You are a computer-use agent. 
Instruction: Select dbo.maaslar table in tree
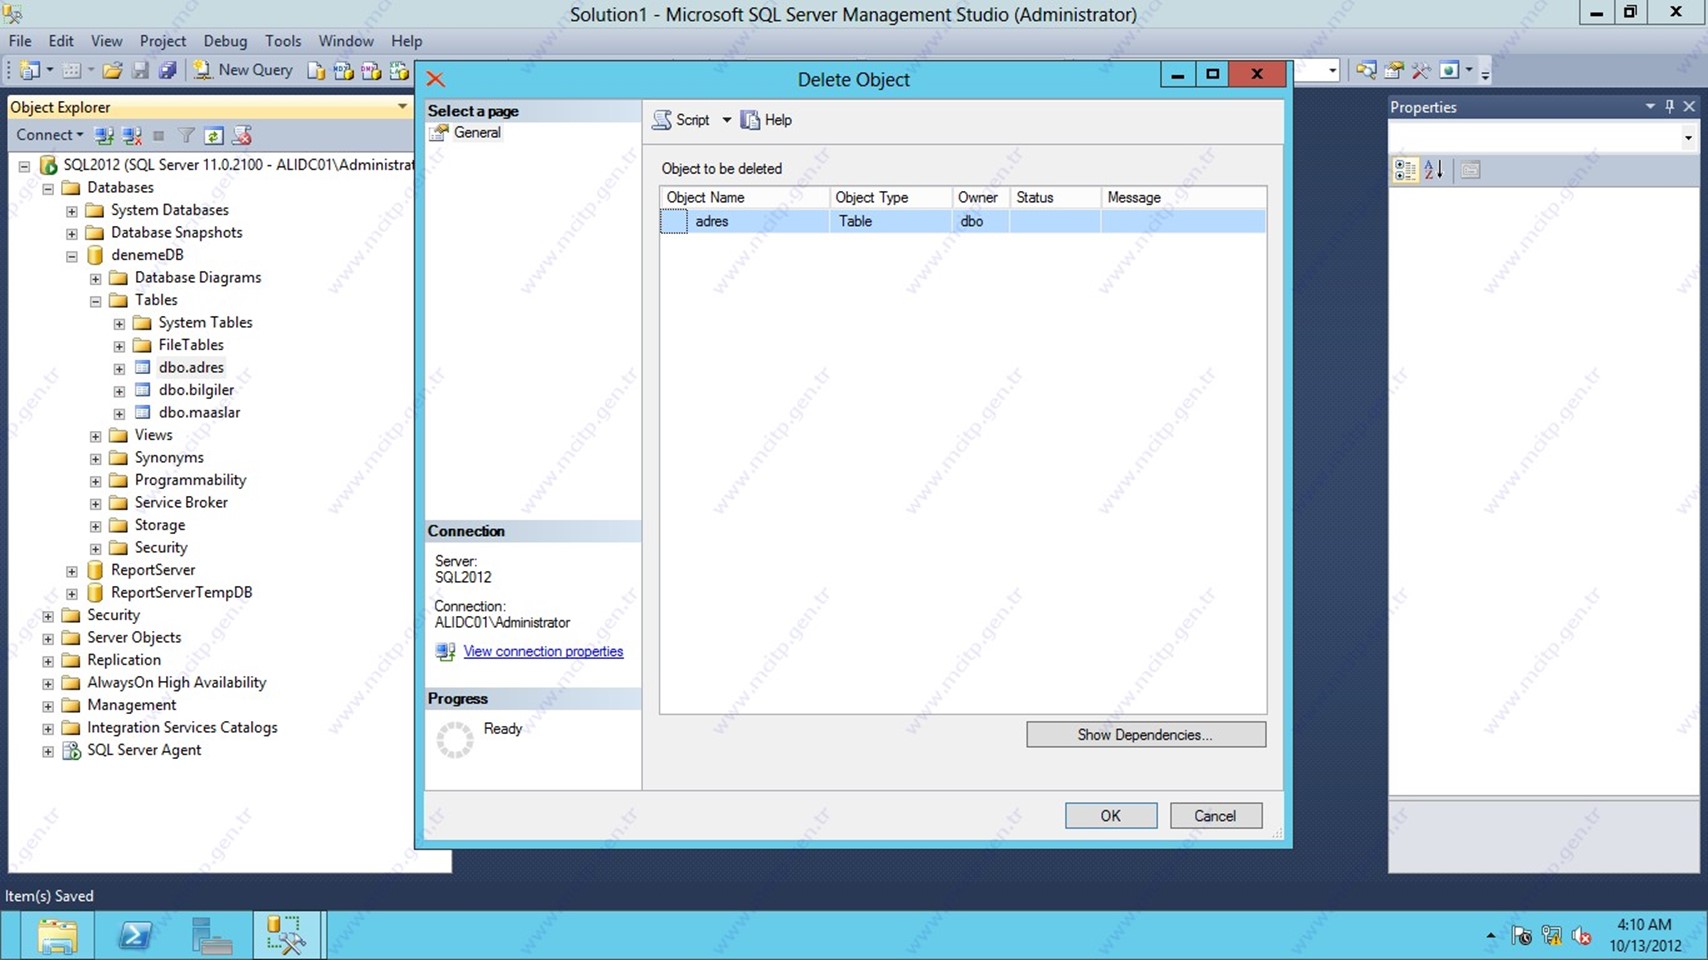[199, 412]
